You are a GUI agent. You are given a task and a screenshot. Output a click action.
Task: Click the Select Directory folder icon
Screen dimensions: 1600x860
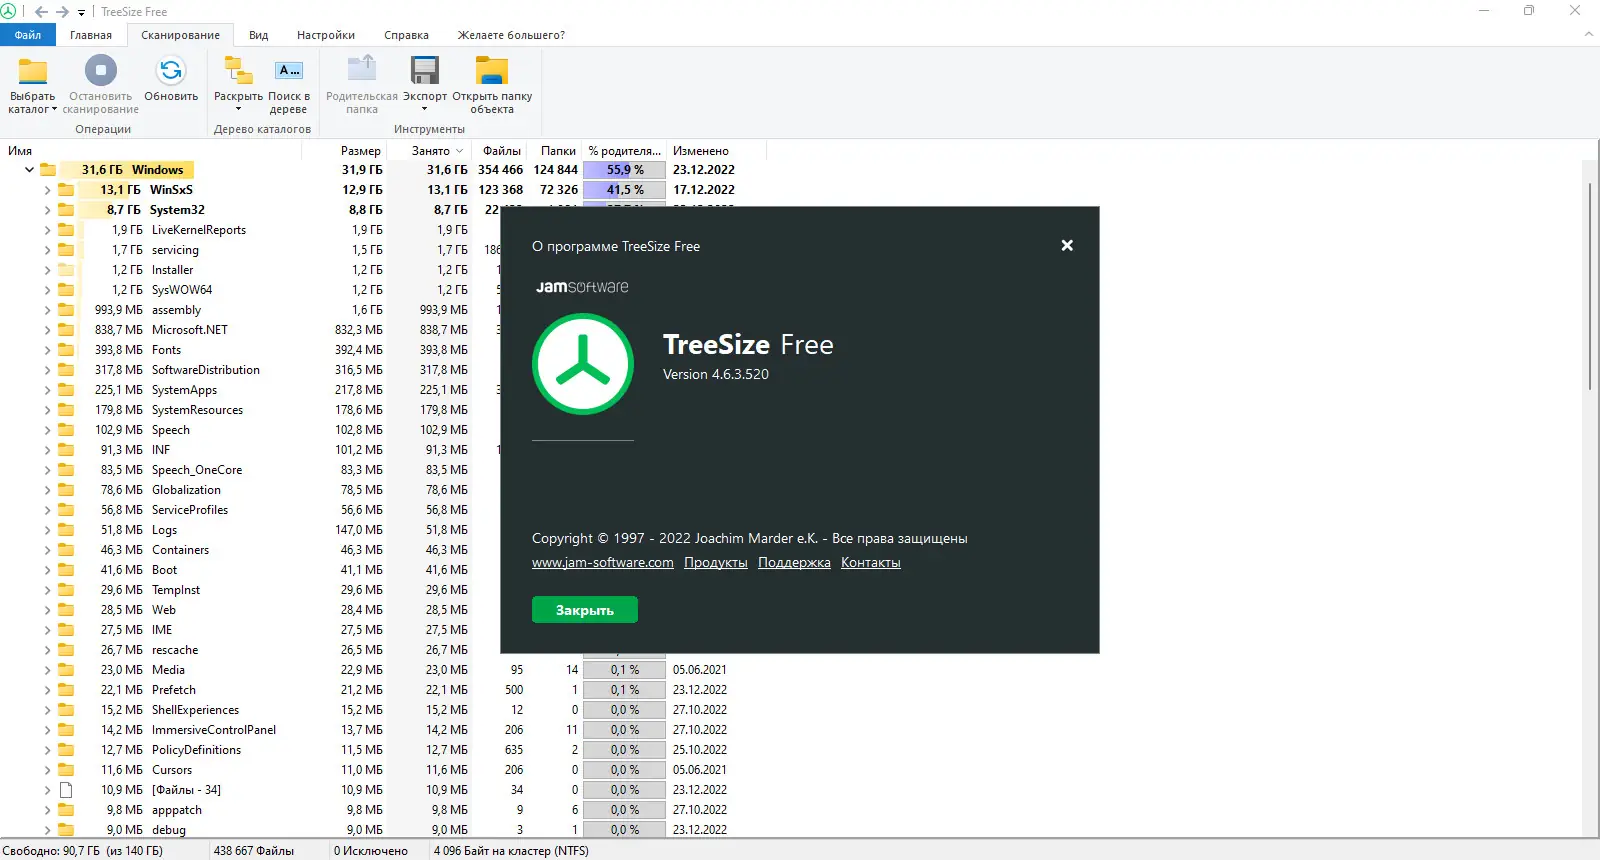[33, 71]
